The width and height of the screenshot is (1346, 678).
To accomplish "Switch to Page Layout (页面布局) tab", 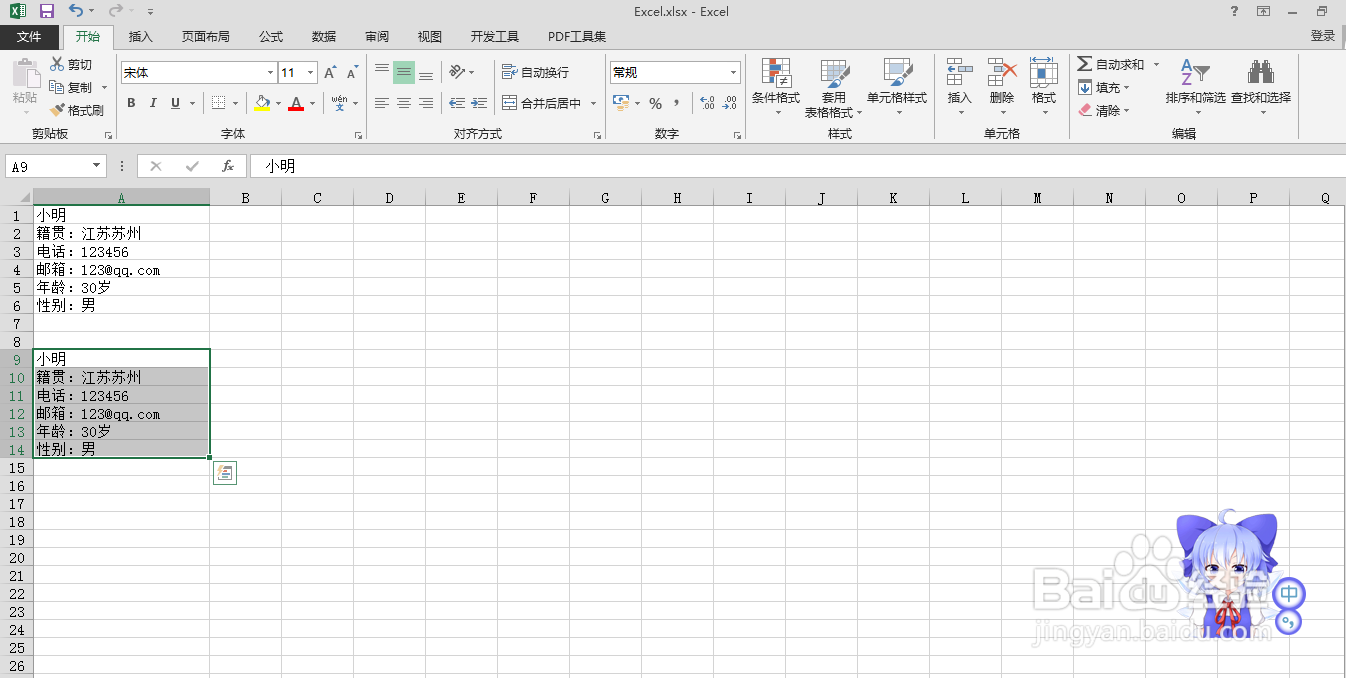I will click(205, 36).
